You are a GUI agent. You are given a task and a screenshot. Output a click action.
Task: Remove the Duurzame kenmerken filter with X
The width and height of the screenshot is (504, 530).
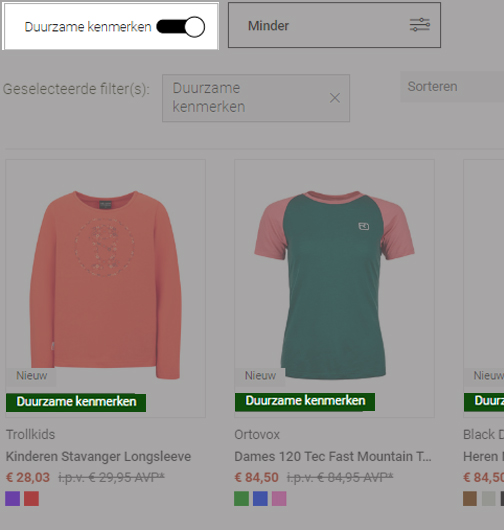(335, 98)
